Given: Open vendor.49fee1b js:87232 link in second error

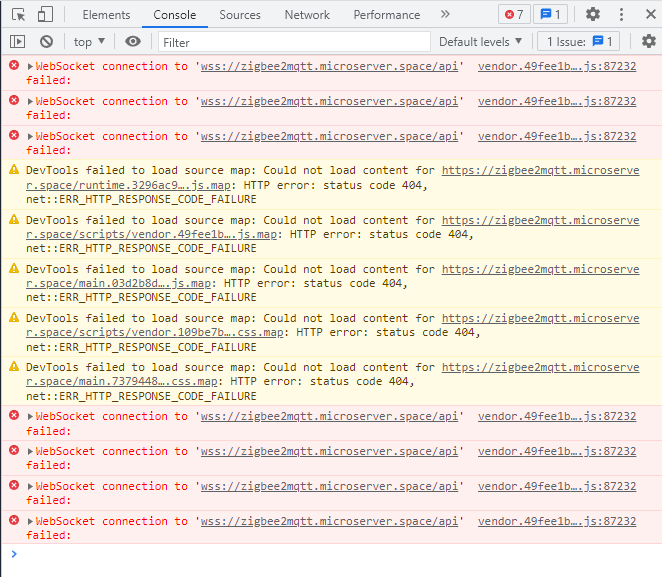Looking at the screenshot, I should 557,101.
